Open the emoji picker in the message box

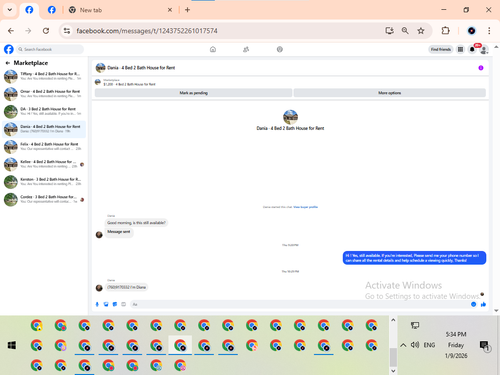tap(473, 304)
